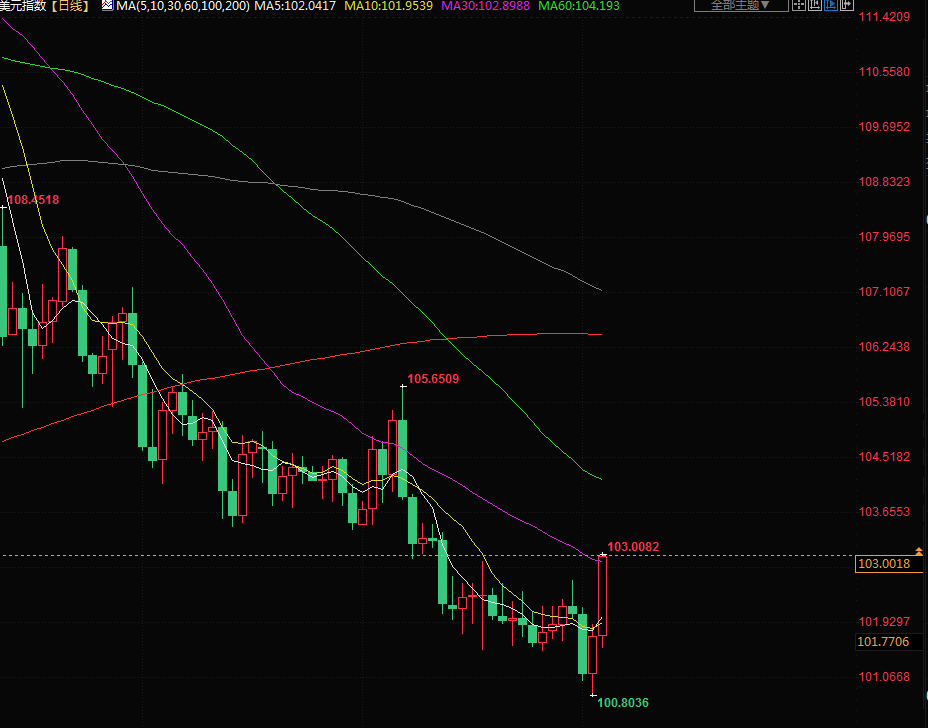Image resolution: width=928 pixels, height=728 pixels.
Task: Click the crosshair cursor icon in the top toolbar
Action: [798, 6]
